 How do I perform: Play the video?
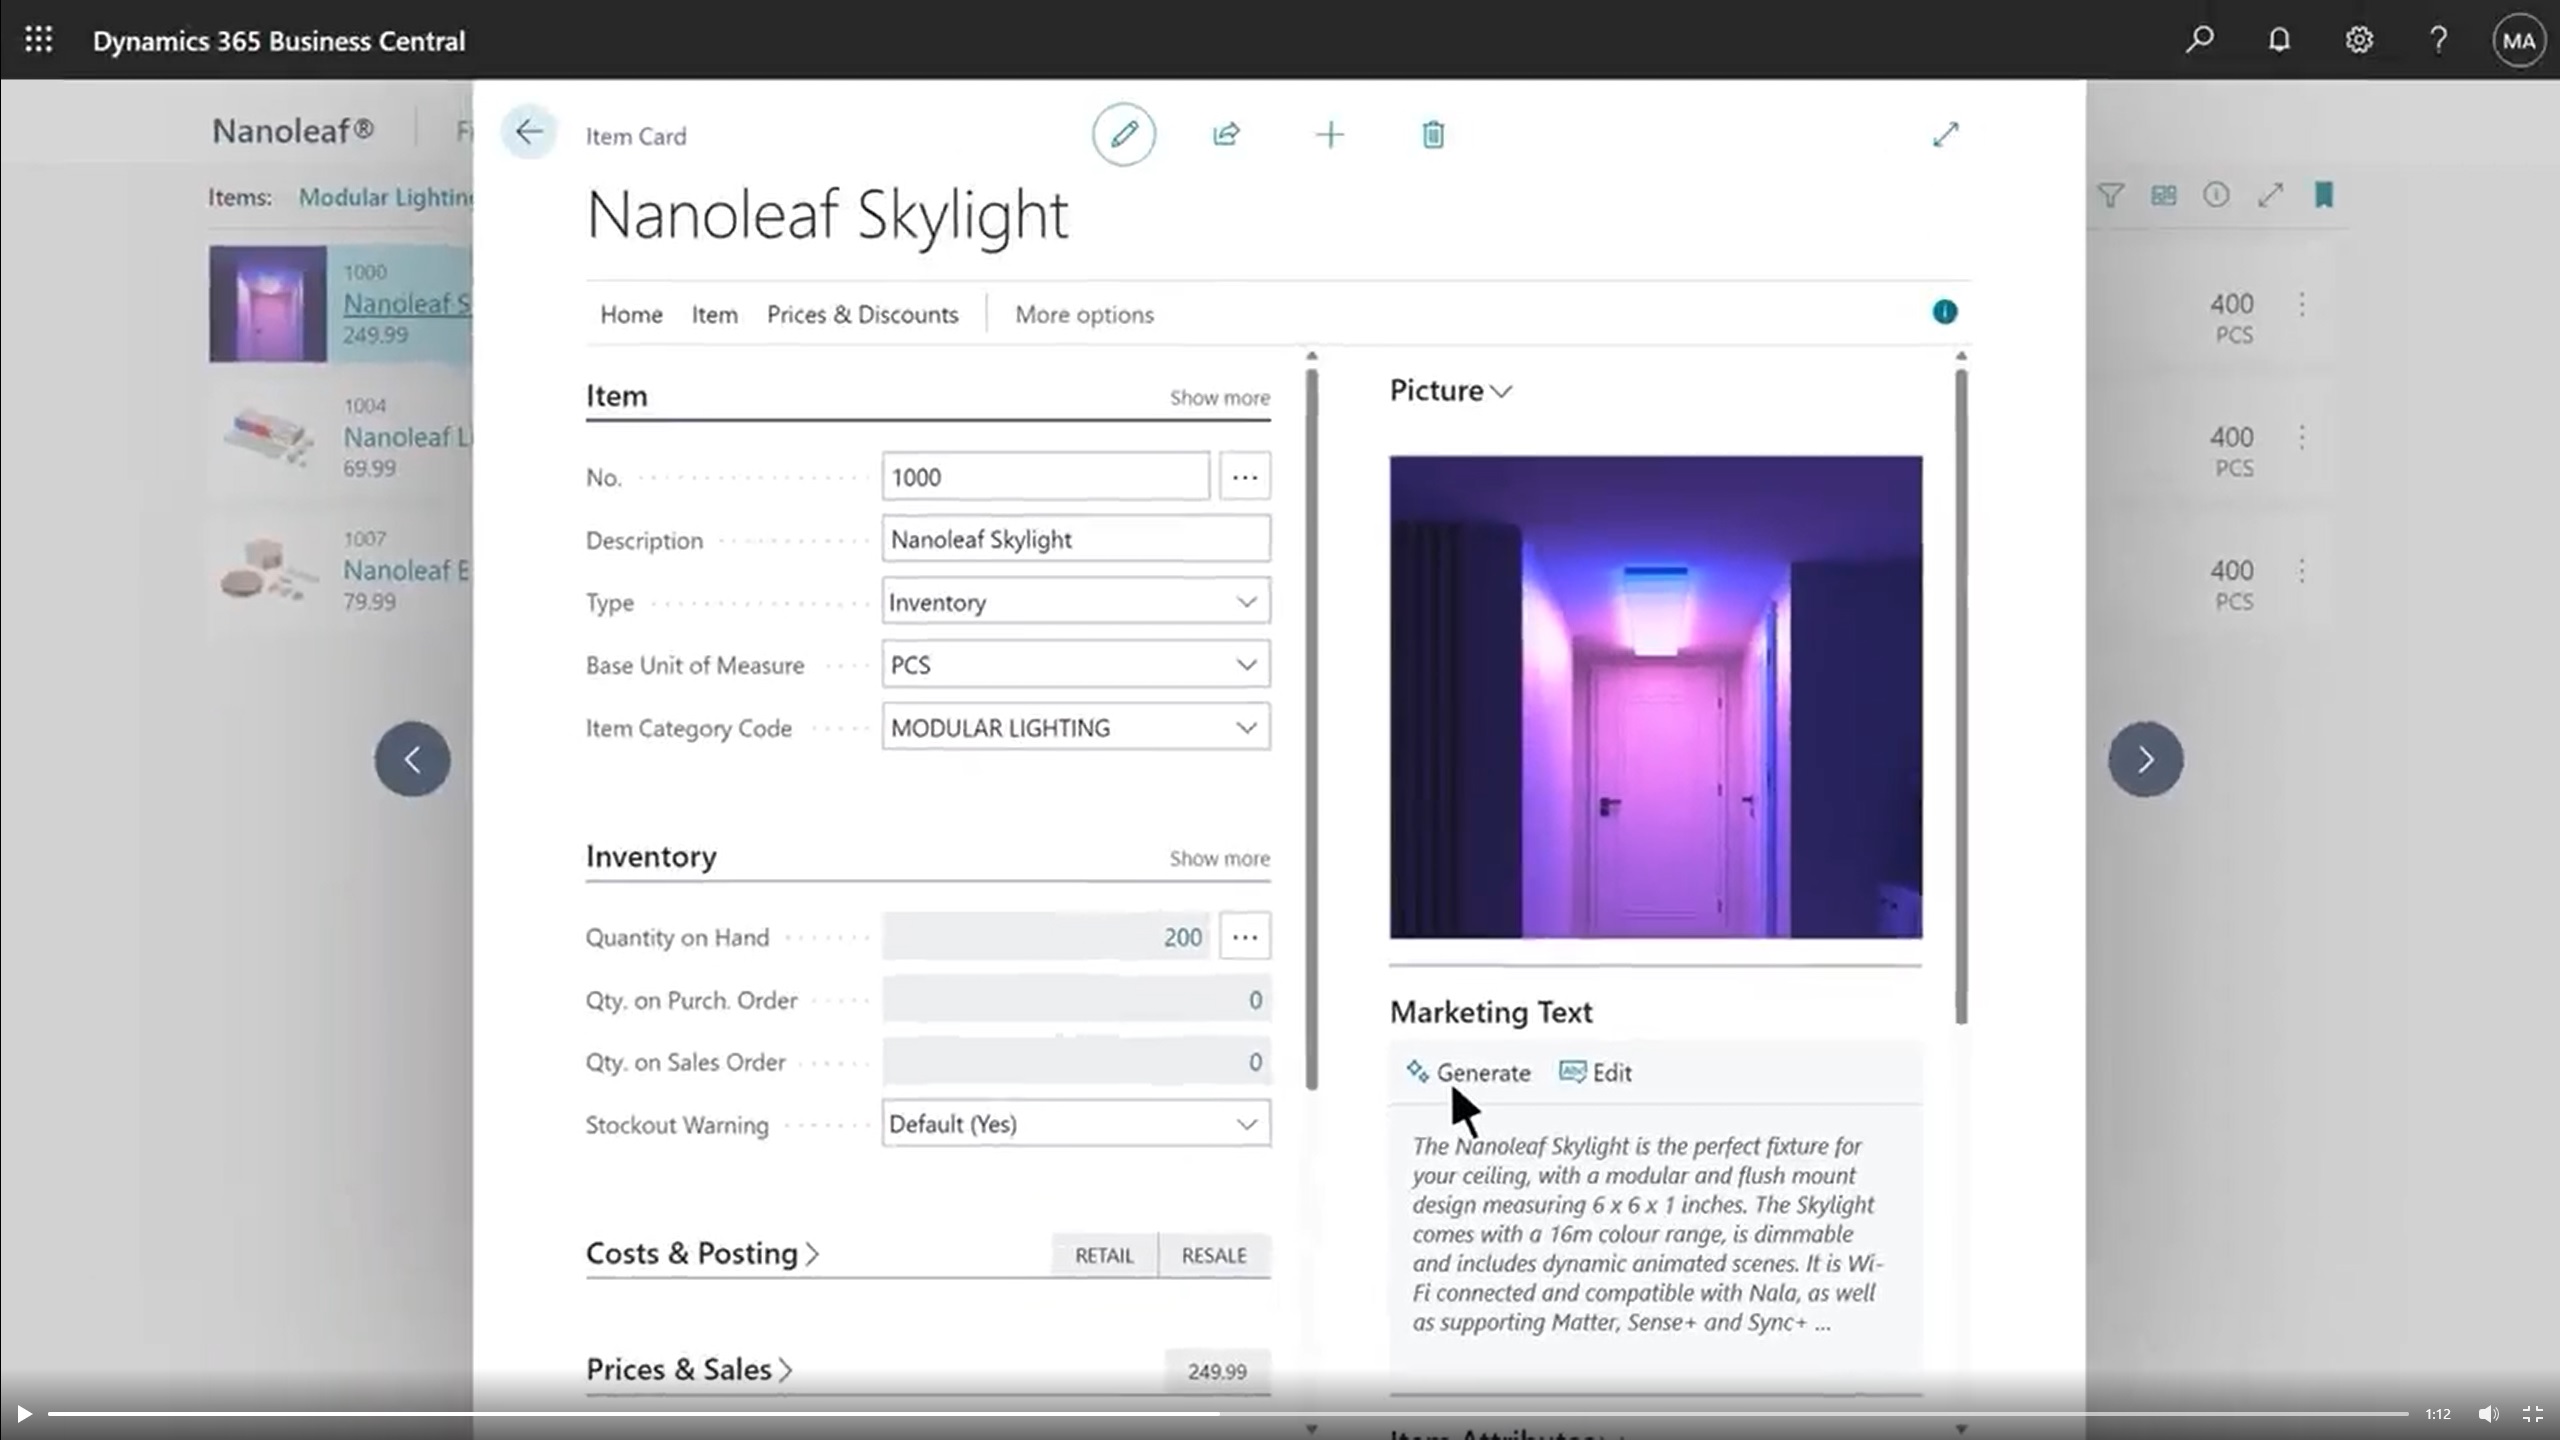[x=24, y=1414]
